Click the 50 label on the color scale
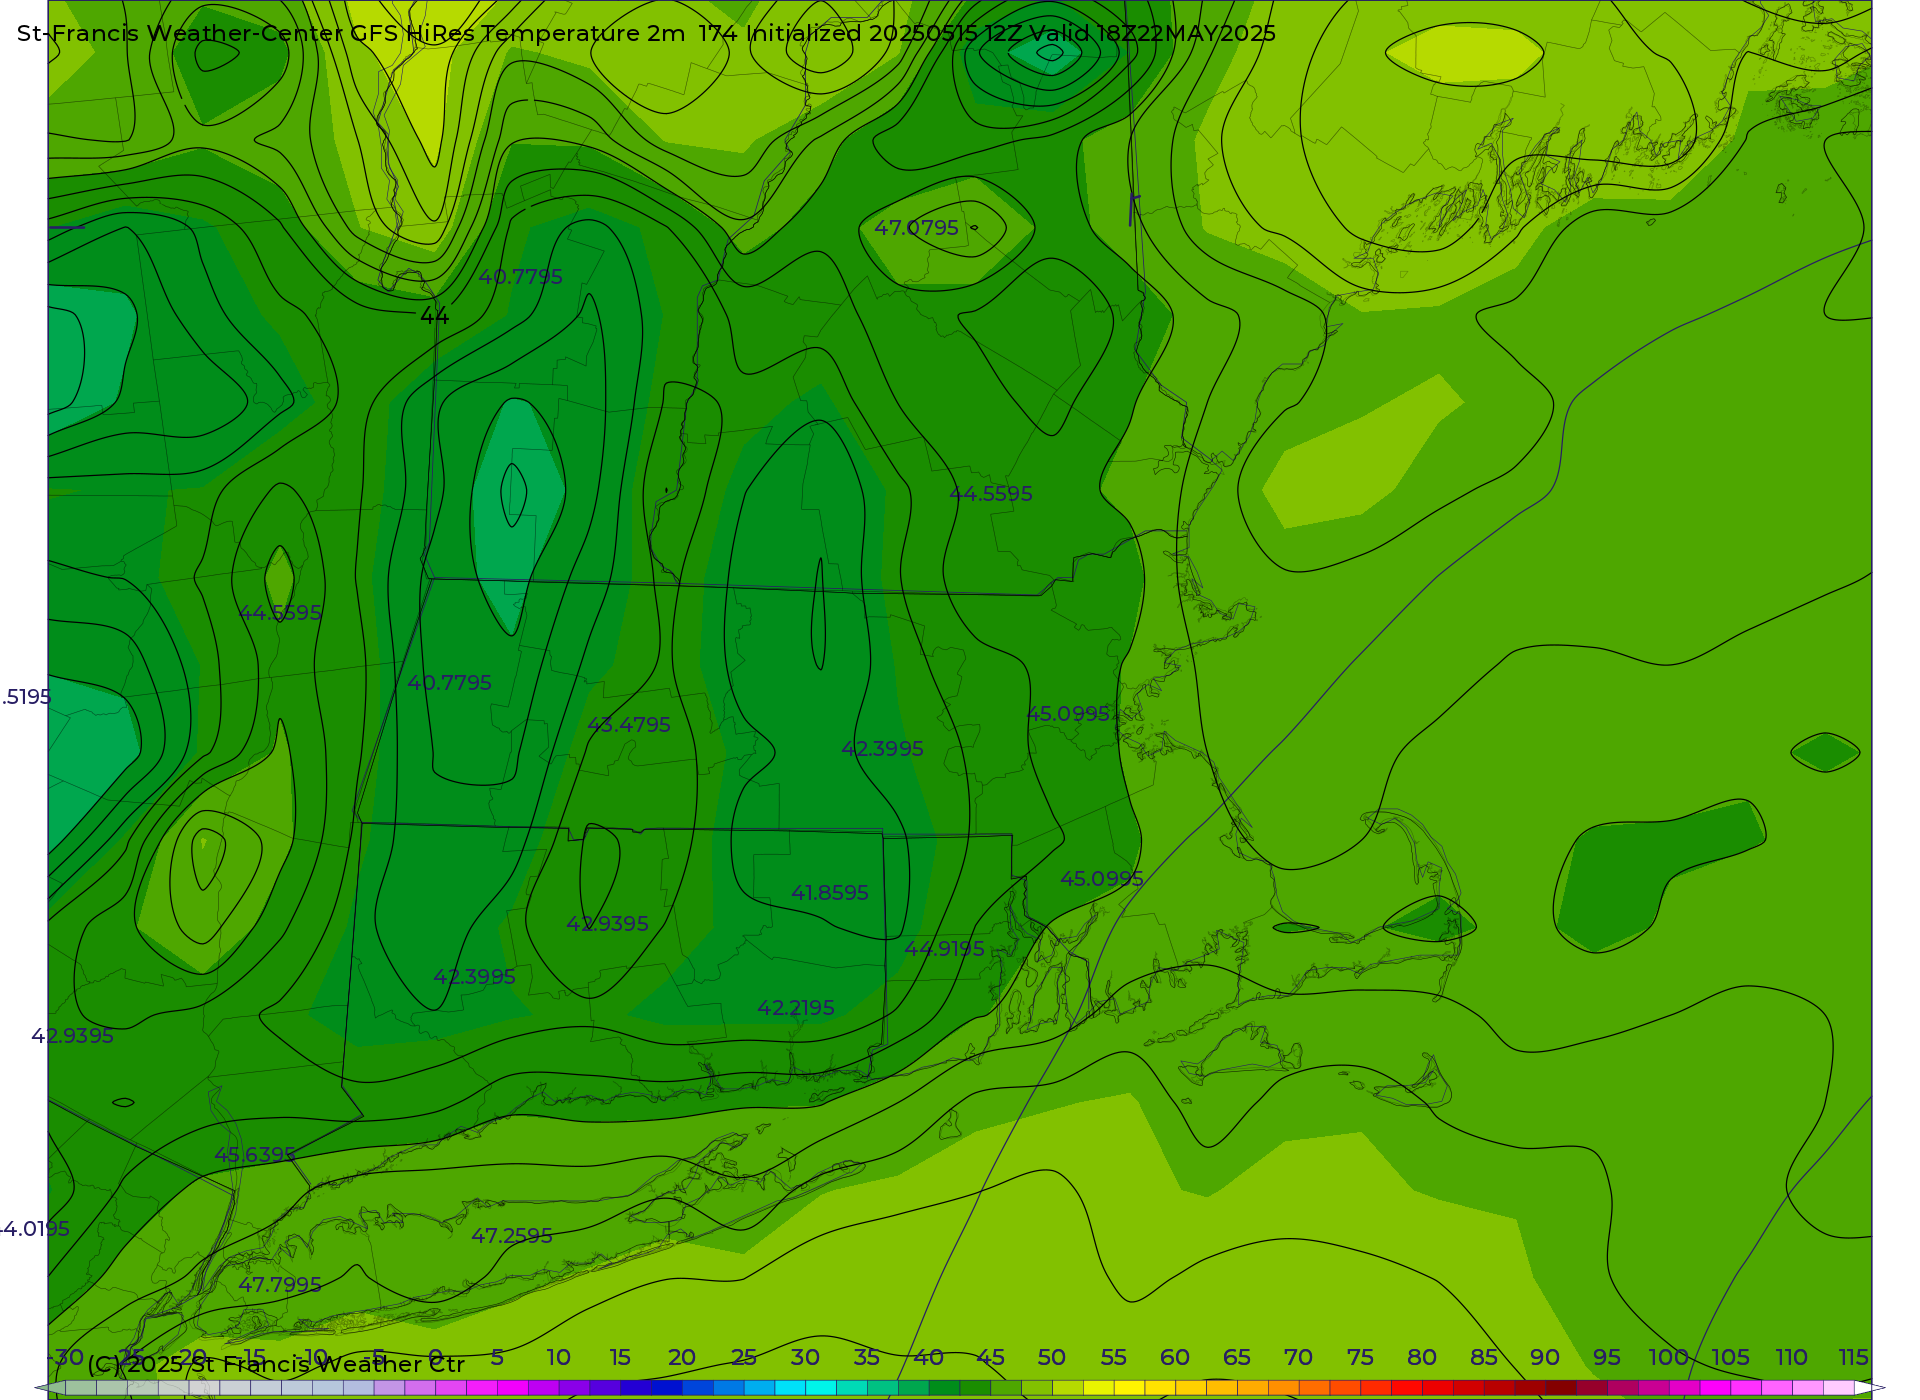Screen dimensions: 1920x1400 tap(1051, 1358)
